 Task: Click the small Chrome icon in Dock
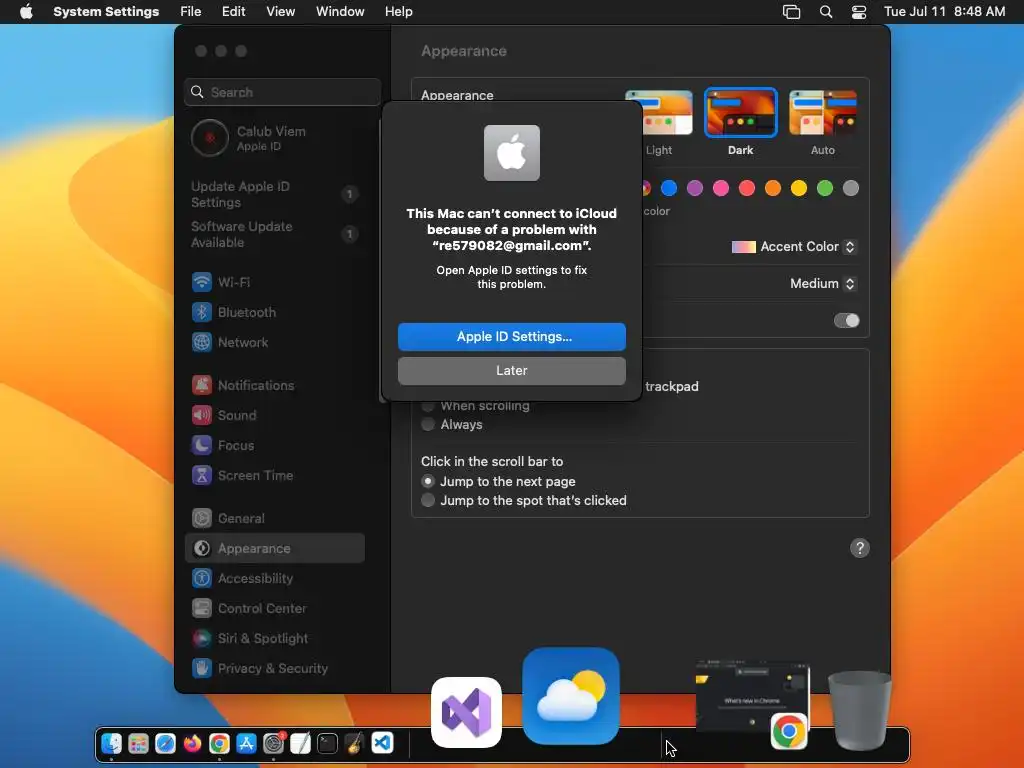(x=219, y=743)
